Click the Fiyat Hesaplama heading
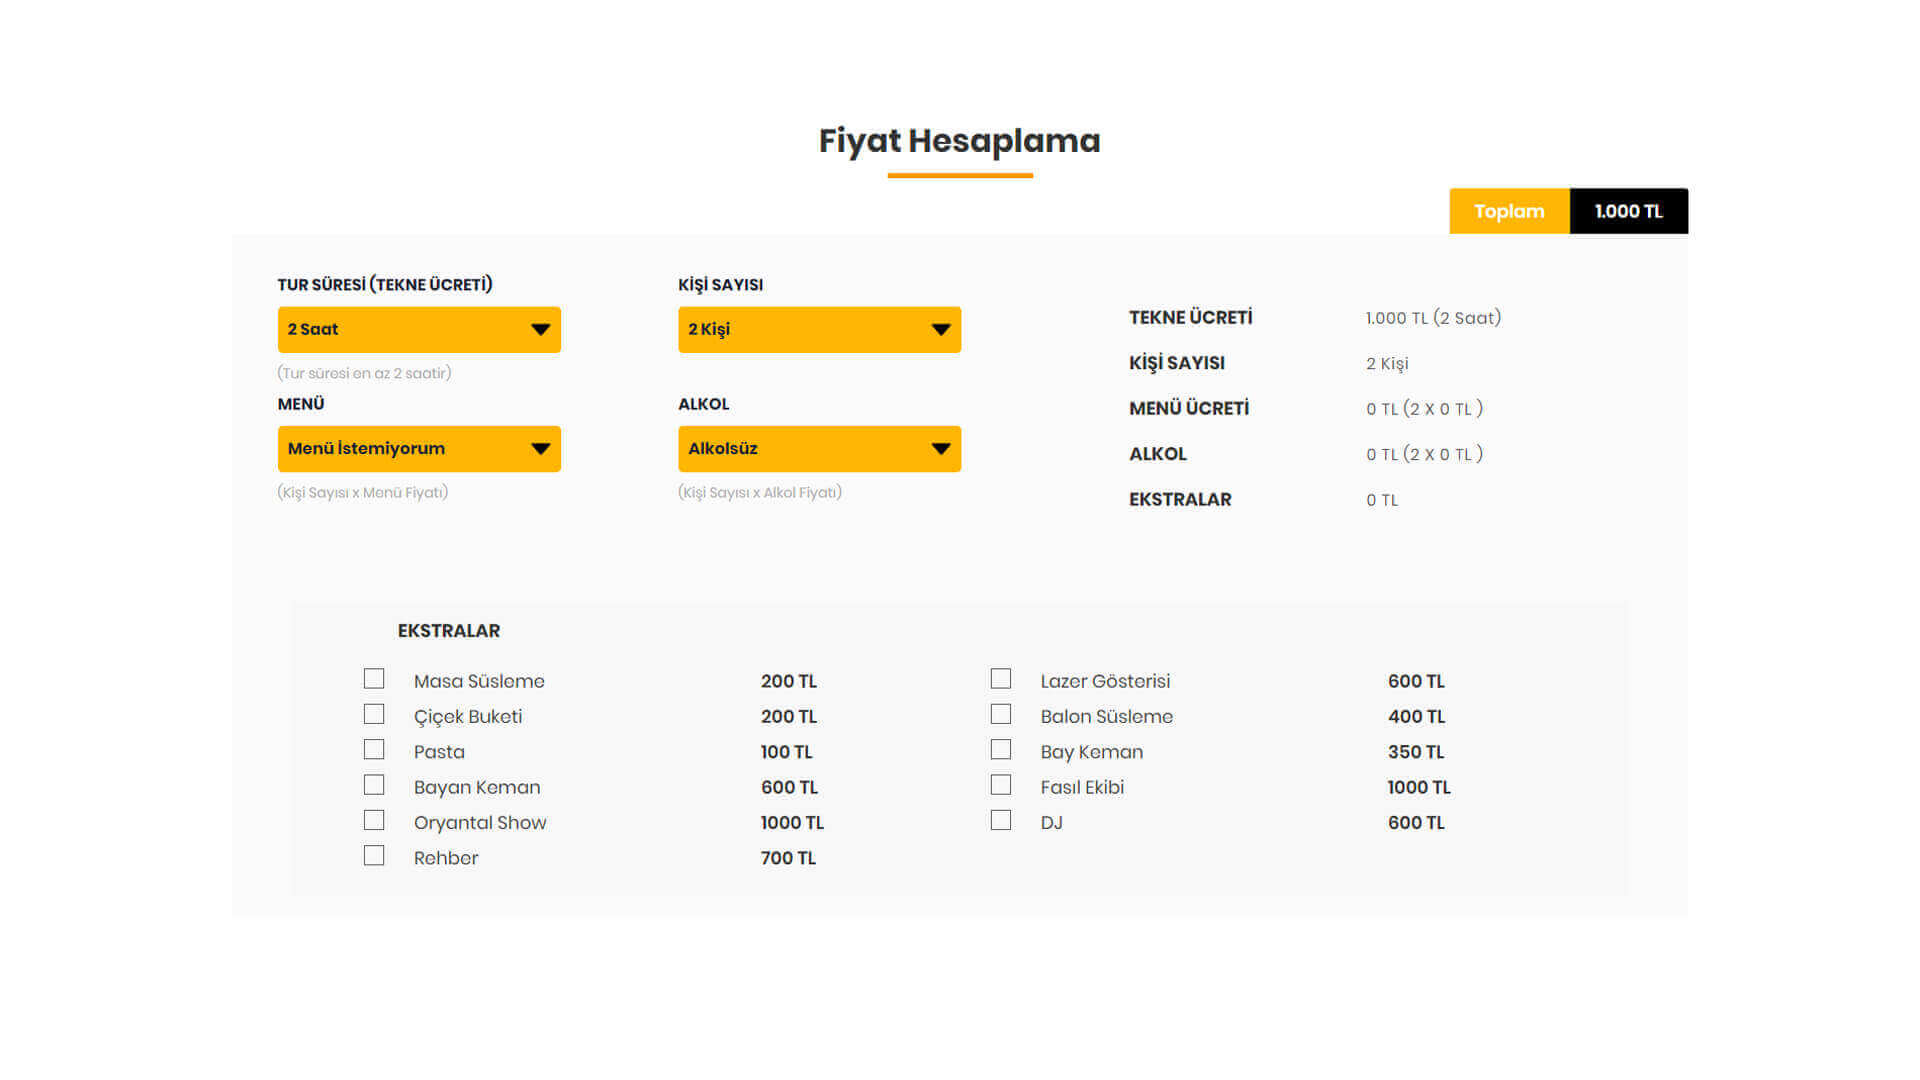 pos(960,141)
